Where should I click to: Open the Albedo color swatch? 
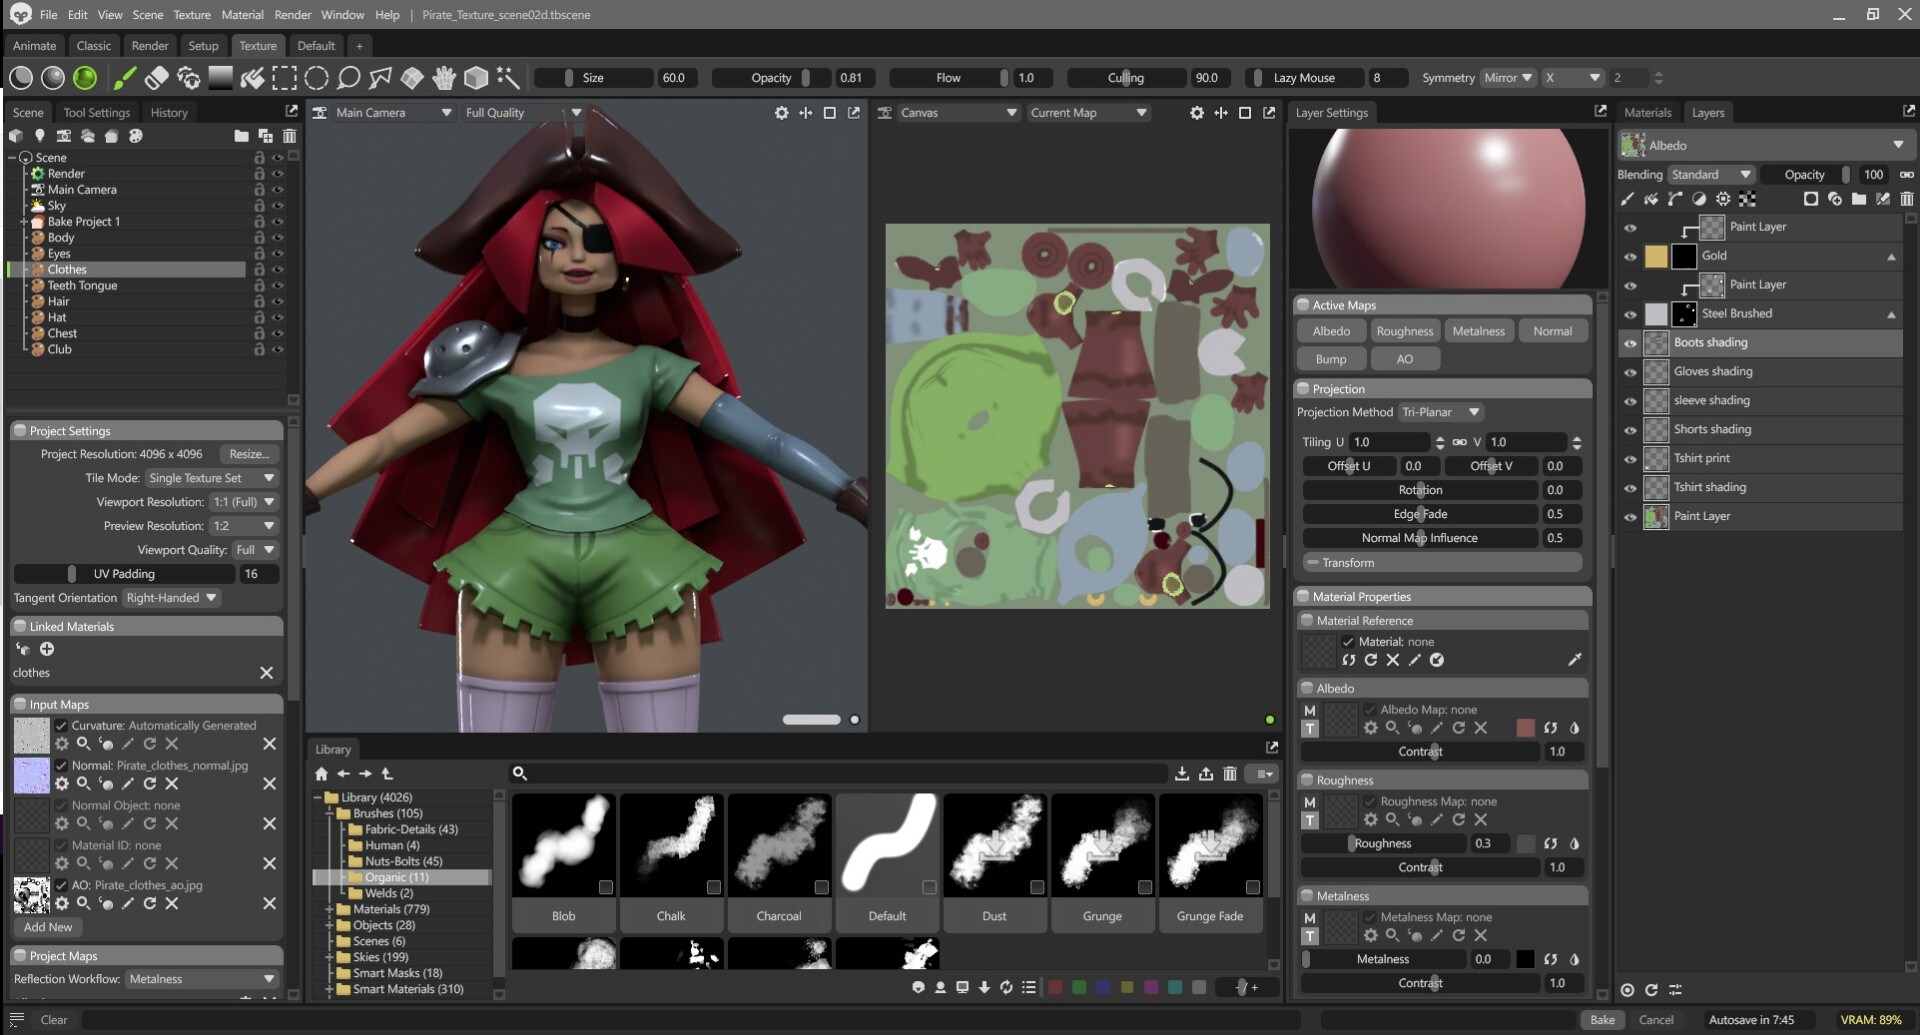(x=1525, y=728)
